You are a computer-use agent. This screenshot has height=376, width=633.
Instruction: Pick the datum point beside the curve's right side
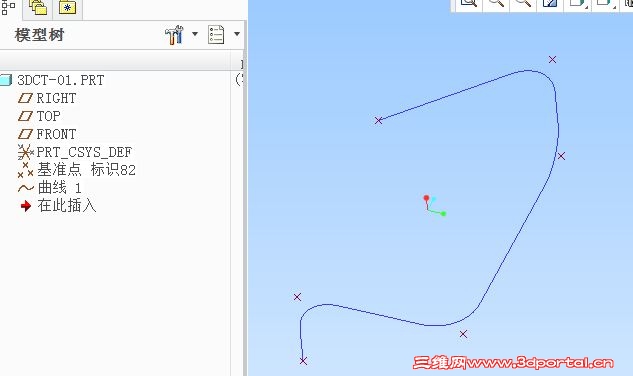561,155
